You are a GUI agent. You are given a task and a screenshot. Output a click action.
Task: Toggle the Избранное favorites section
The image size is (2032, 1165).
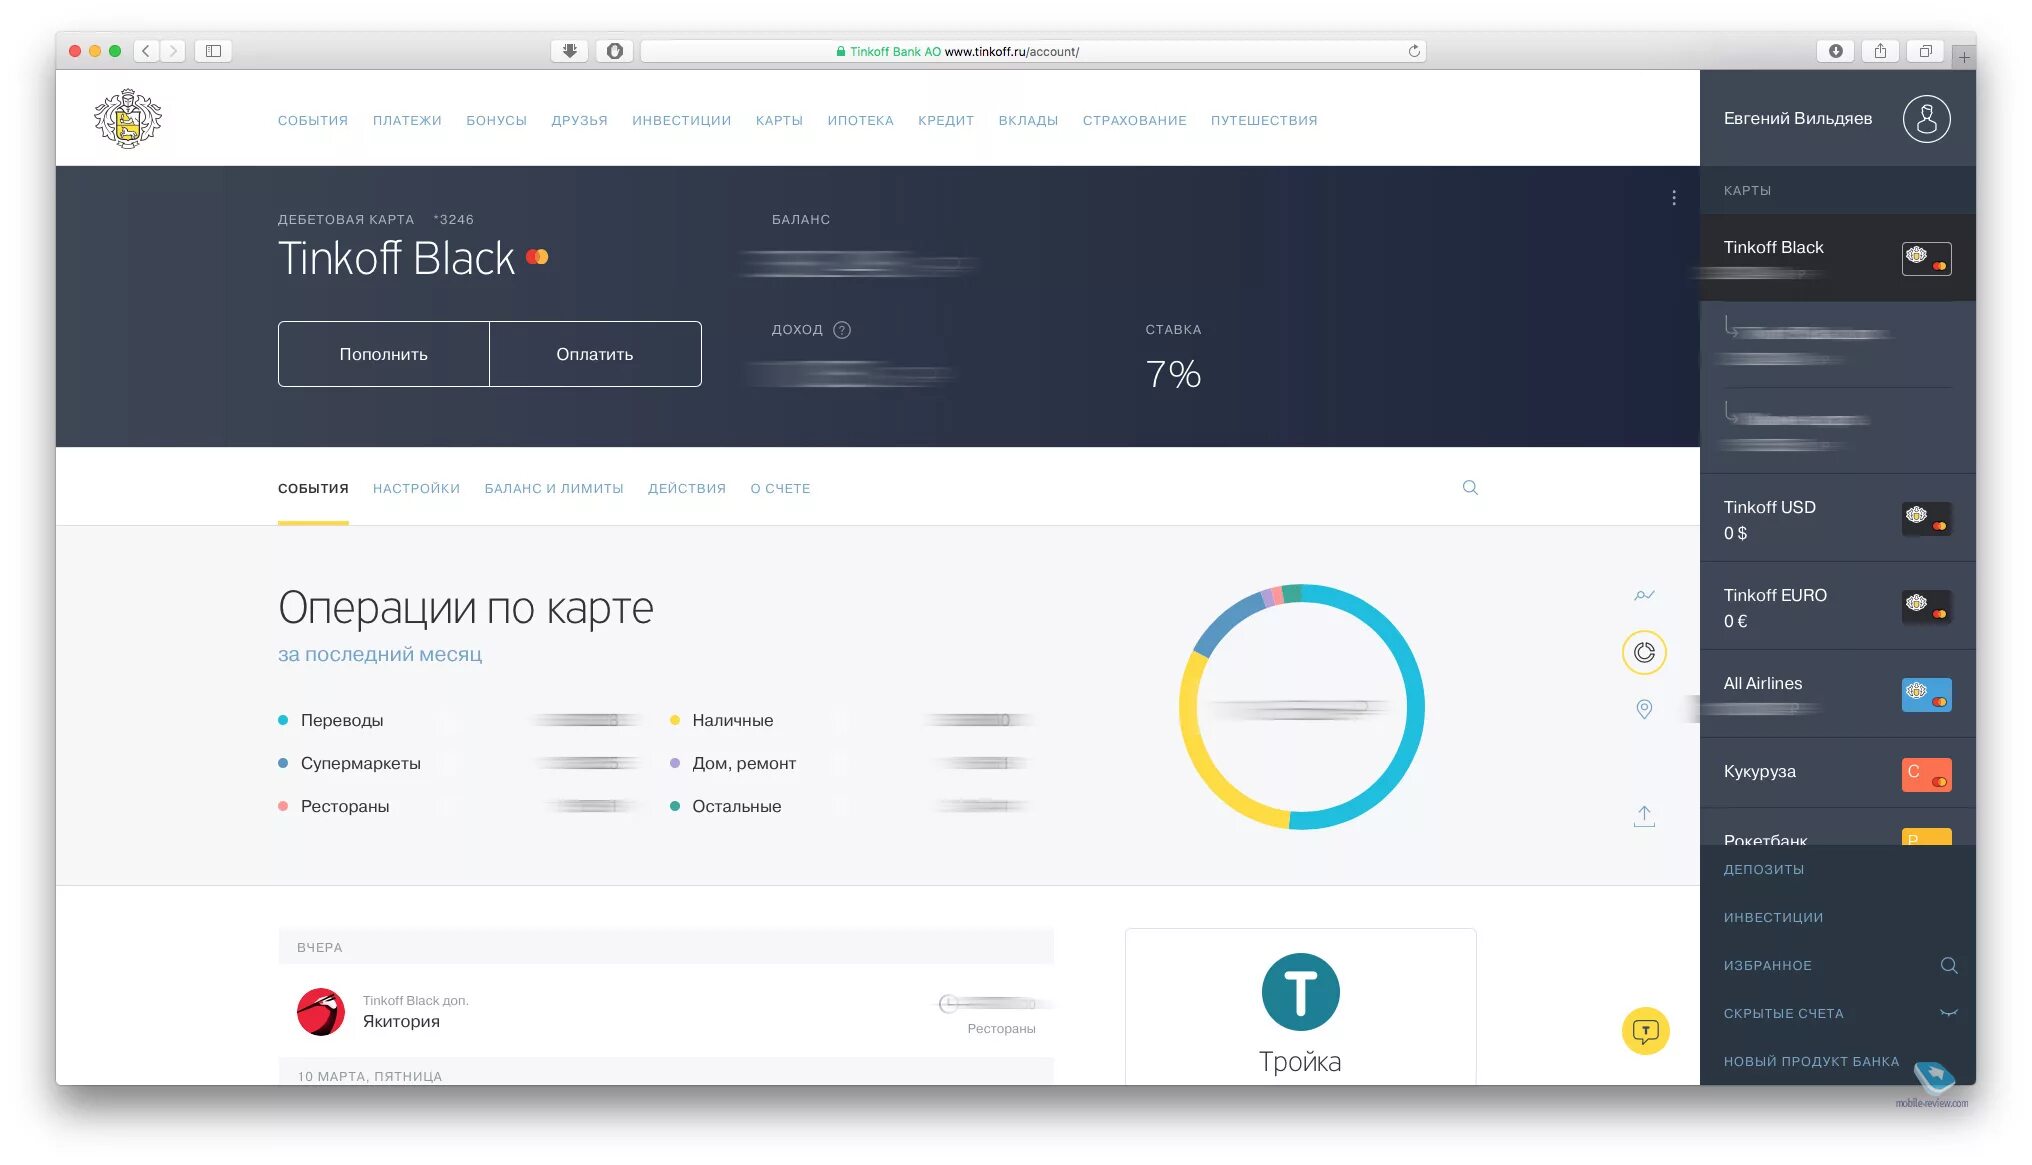(x=1765, y=965)
